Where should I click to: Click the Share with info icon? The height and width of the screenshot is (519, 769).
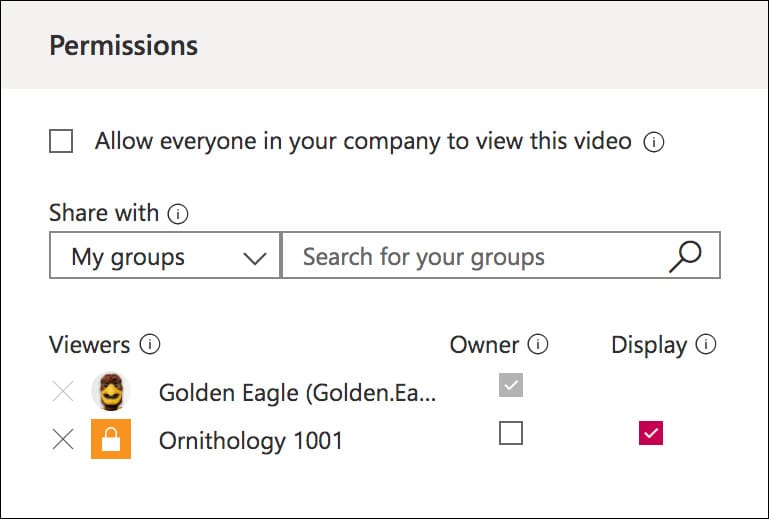(x=179, y=213)
